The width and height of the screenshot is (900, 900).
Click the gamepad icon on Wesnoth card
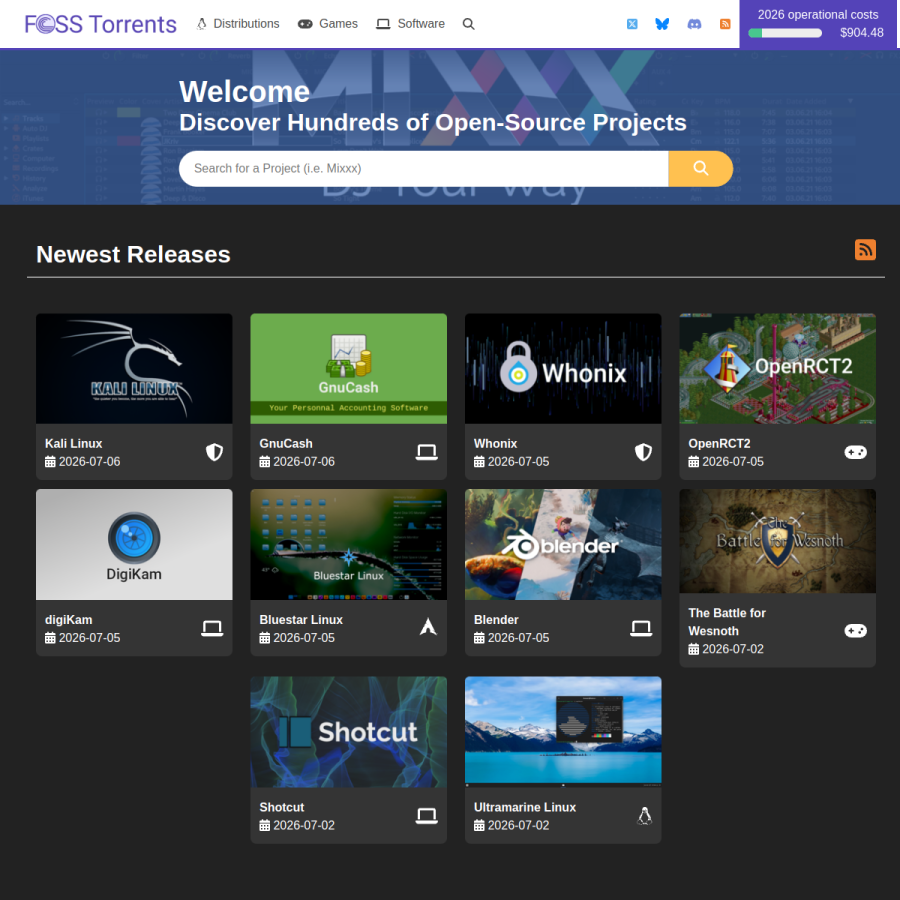[855, 631]
